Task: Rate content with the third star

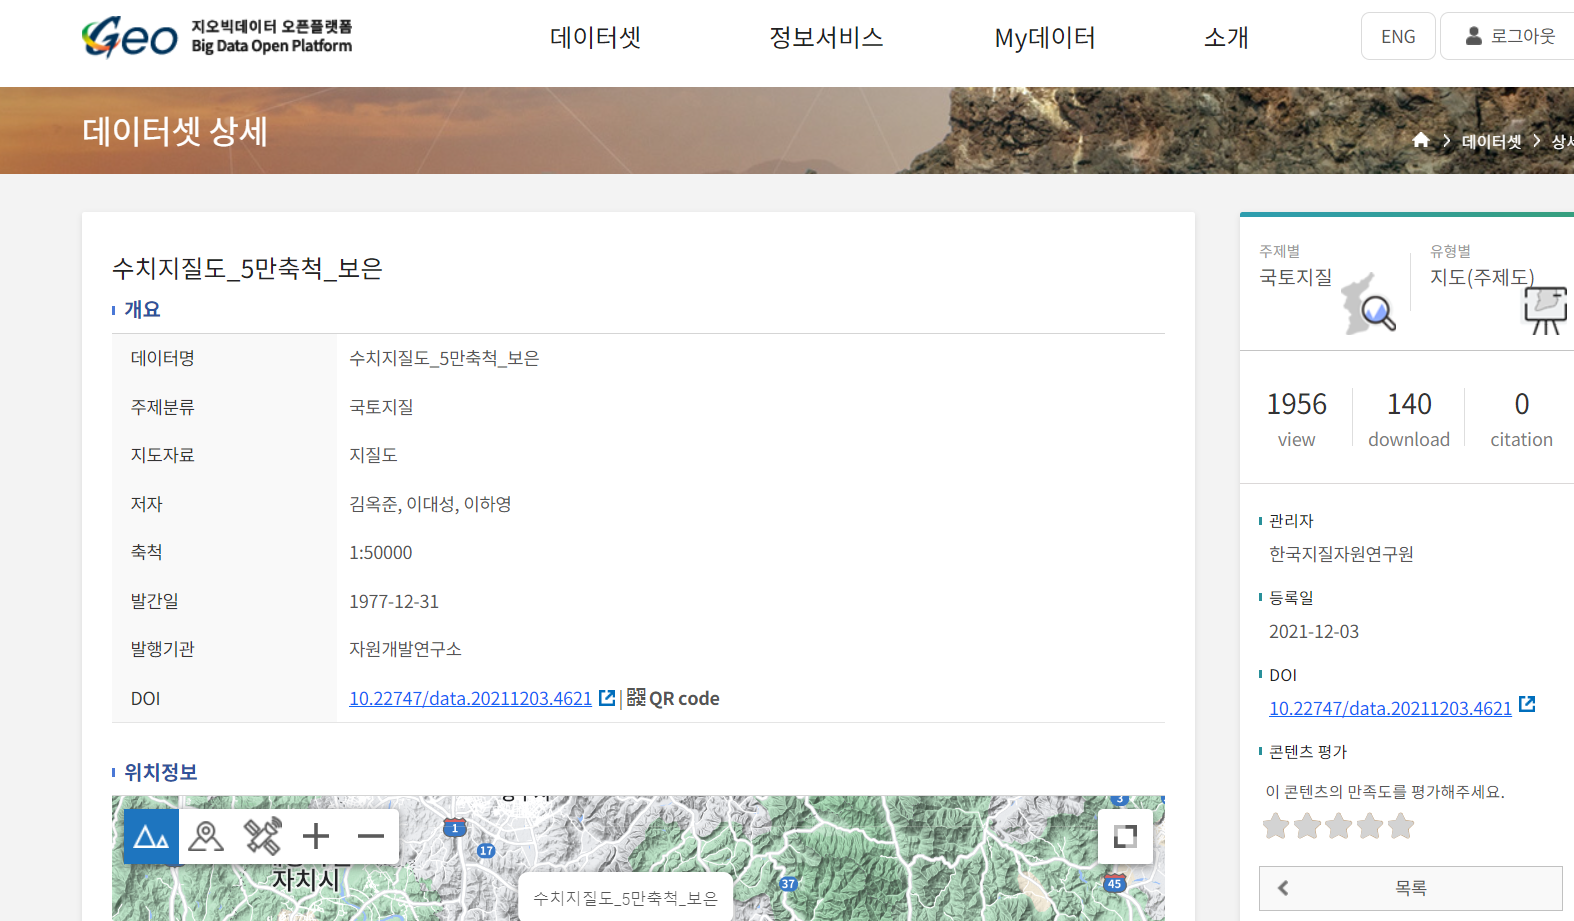Action: (1338, 826)
